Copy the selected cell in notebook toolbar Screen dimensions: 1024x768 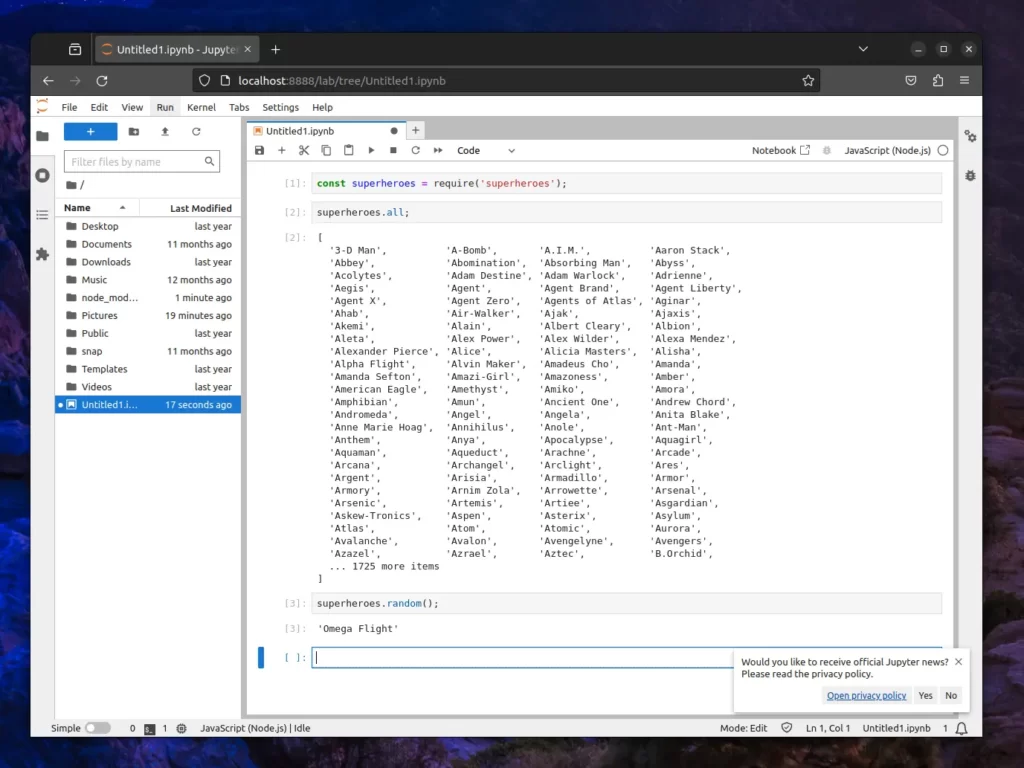(326, 150)
